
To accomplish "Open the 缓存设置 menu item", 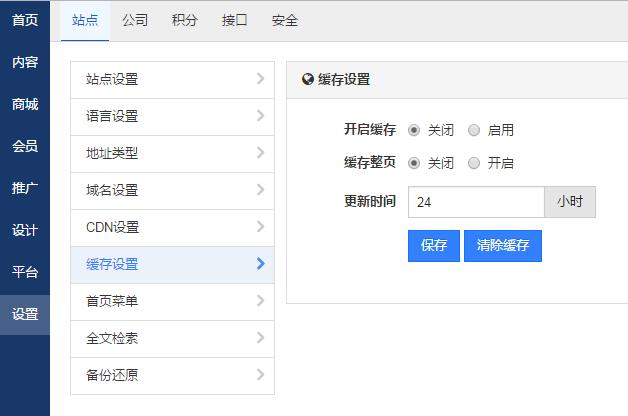I will tap(173, 265).
